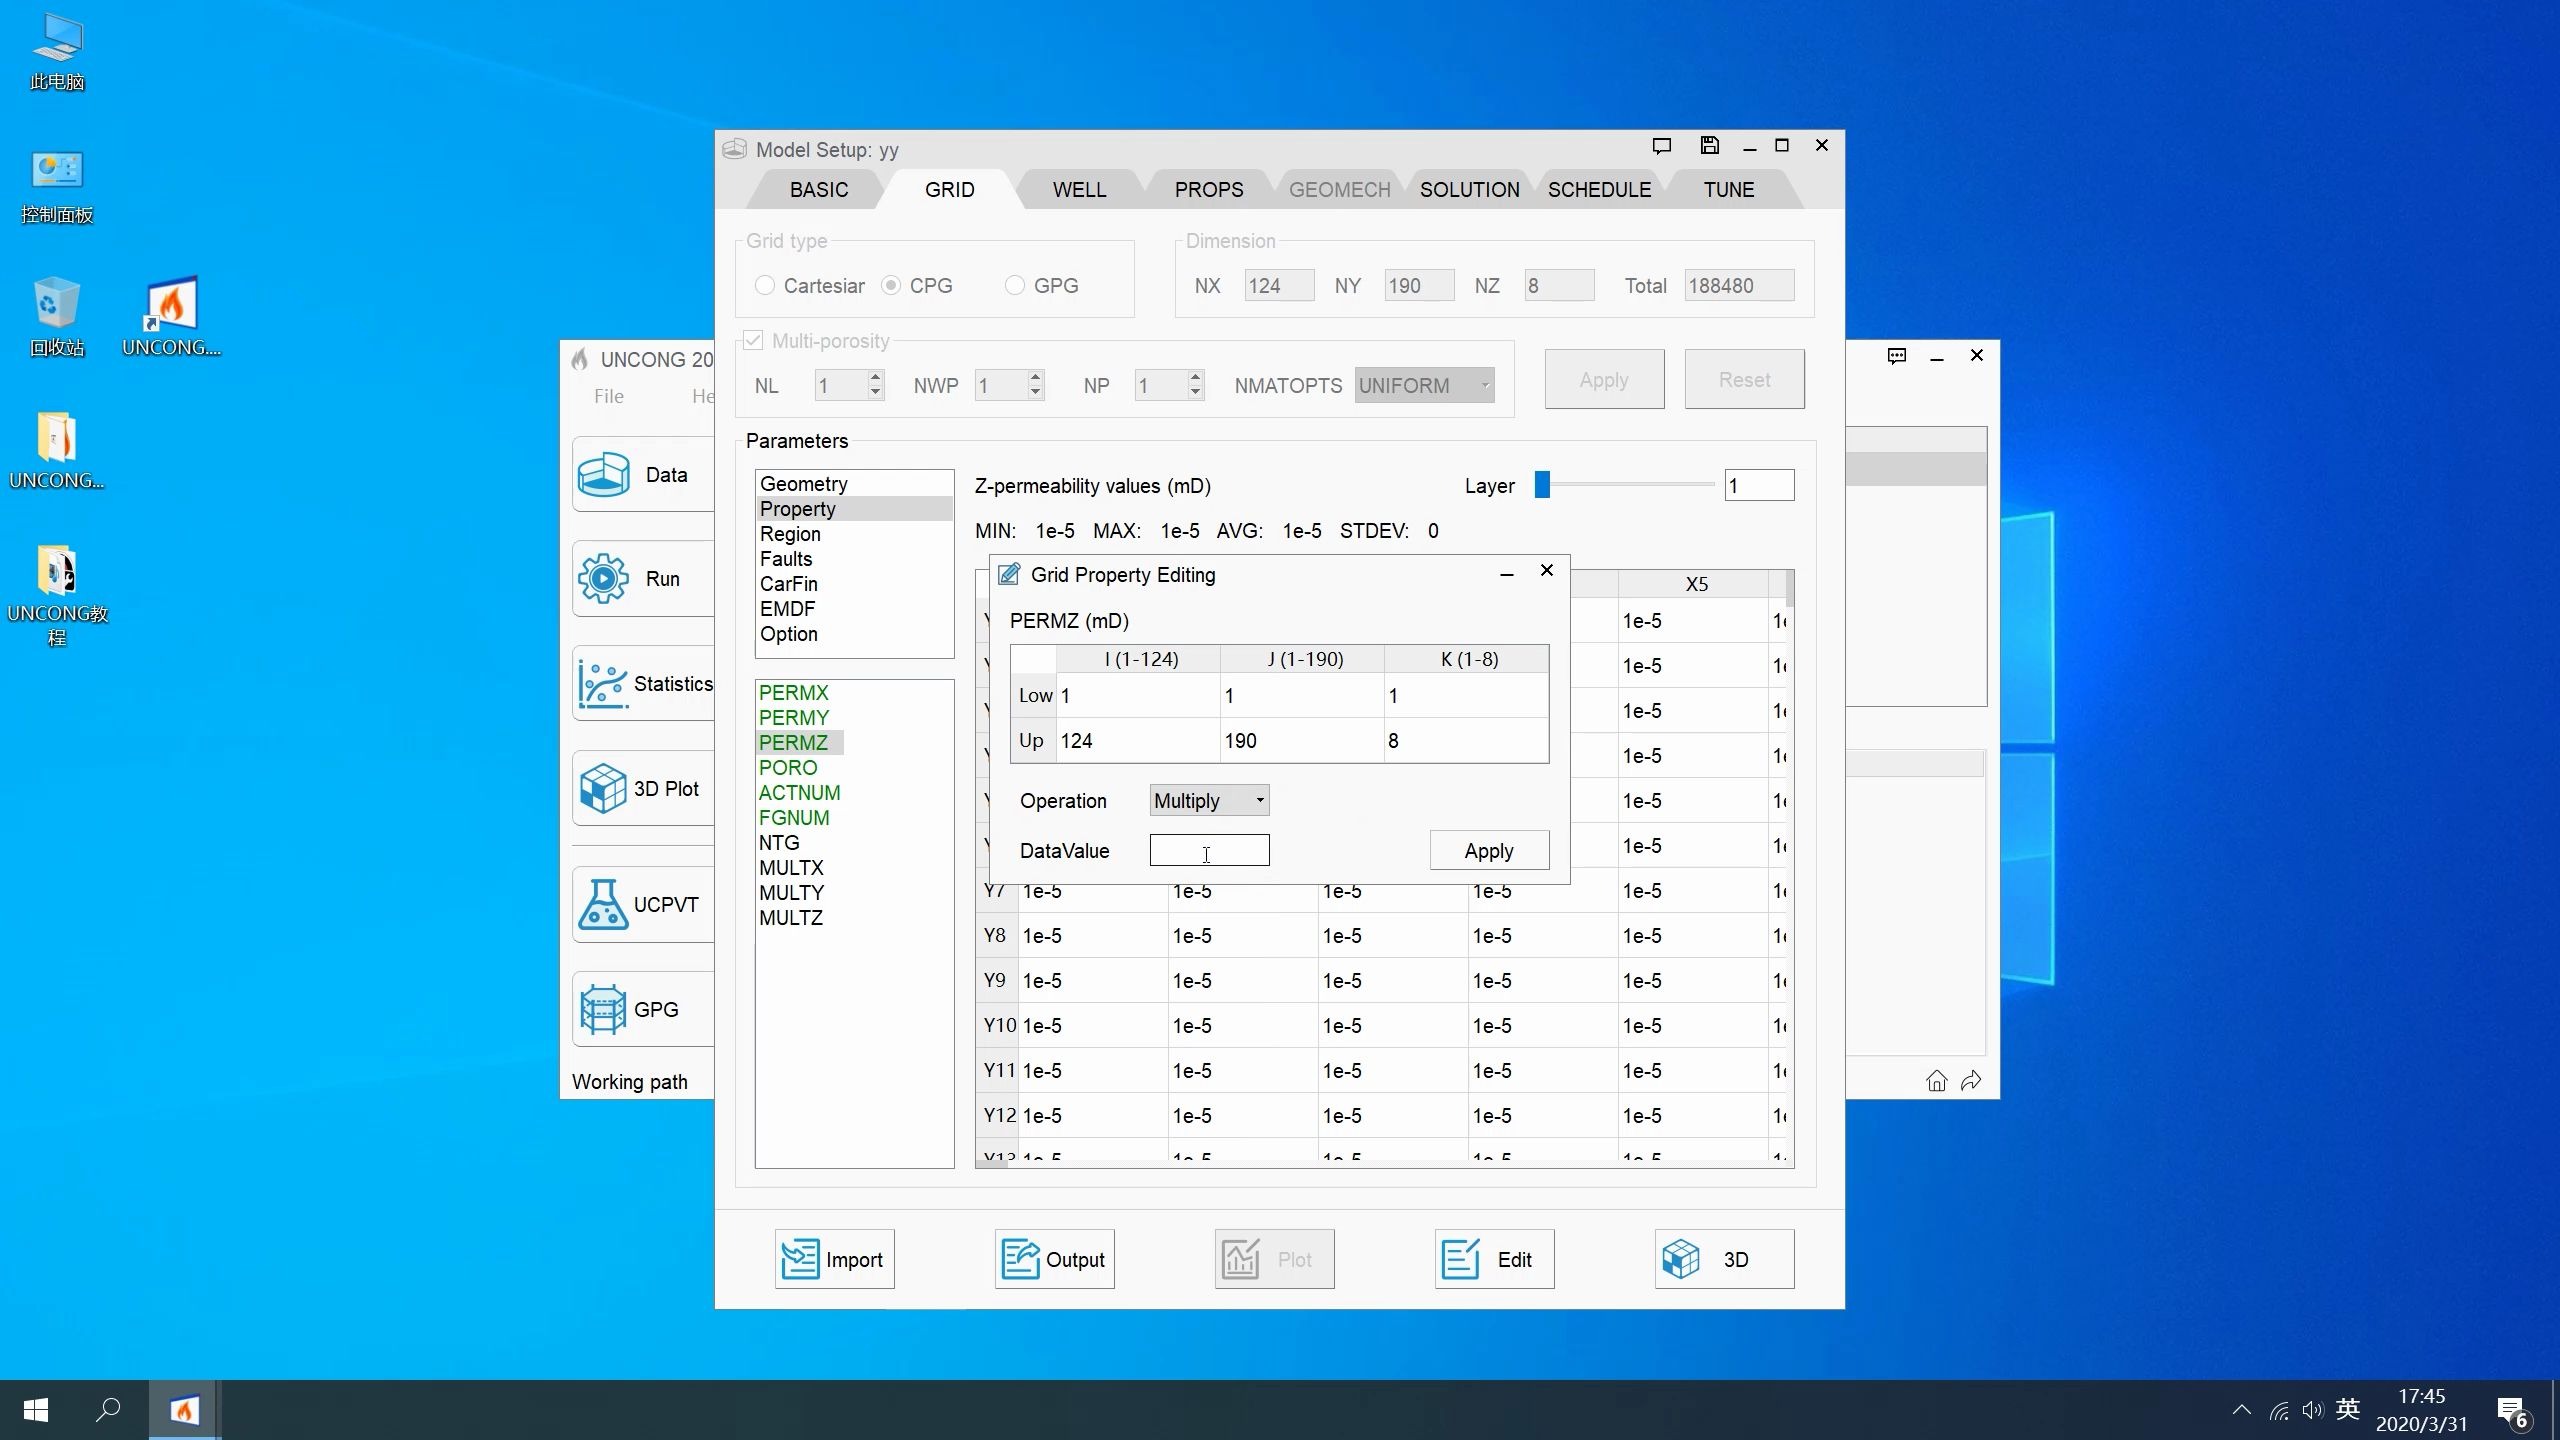Open the SCHEDULE tab
The image size is (2560, 1440).
[x=1599, y=190]
